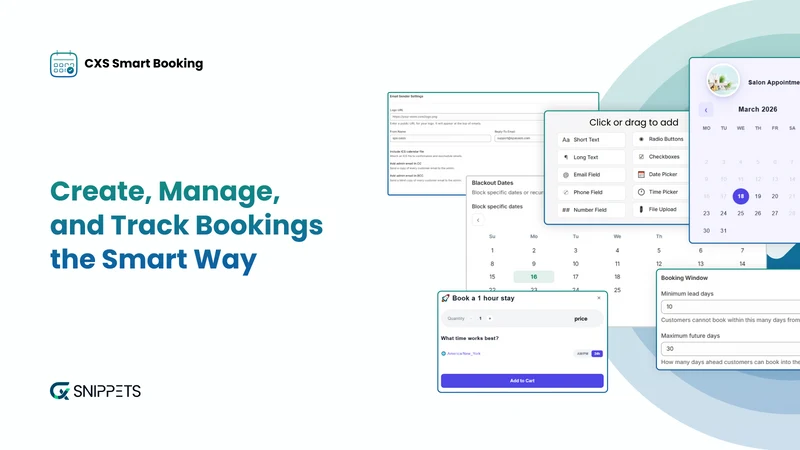This screenshot has height=450, width=800.
Task: Open the America/New_York timezone link
Action: (464, 353)
